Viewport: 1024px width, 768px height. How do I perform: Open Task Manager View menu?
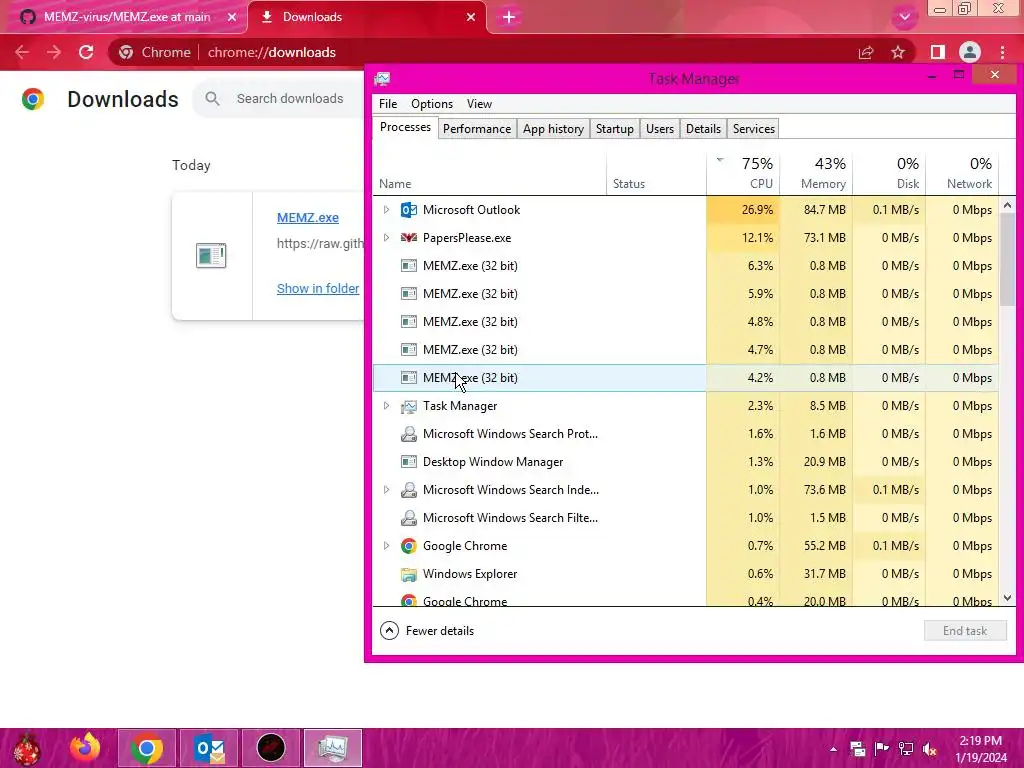[479, 104]
